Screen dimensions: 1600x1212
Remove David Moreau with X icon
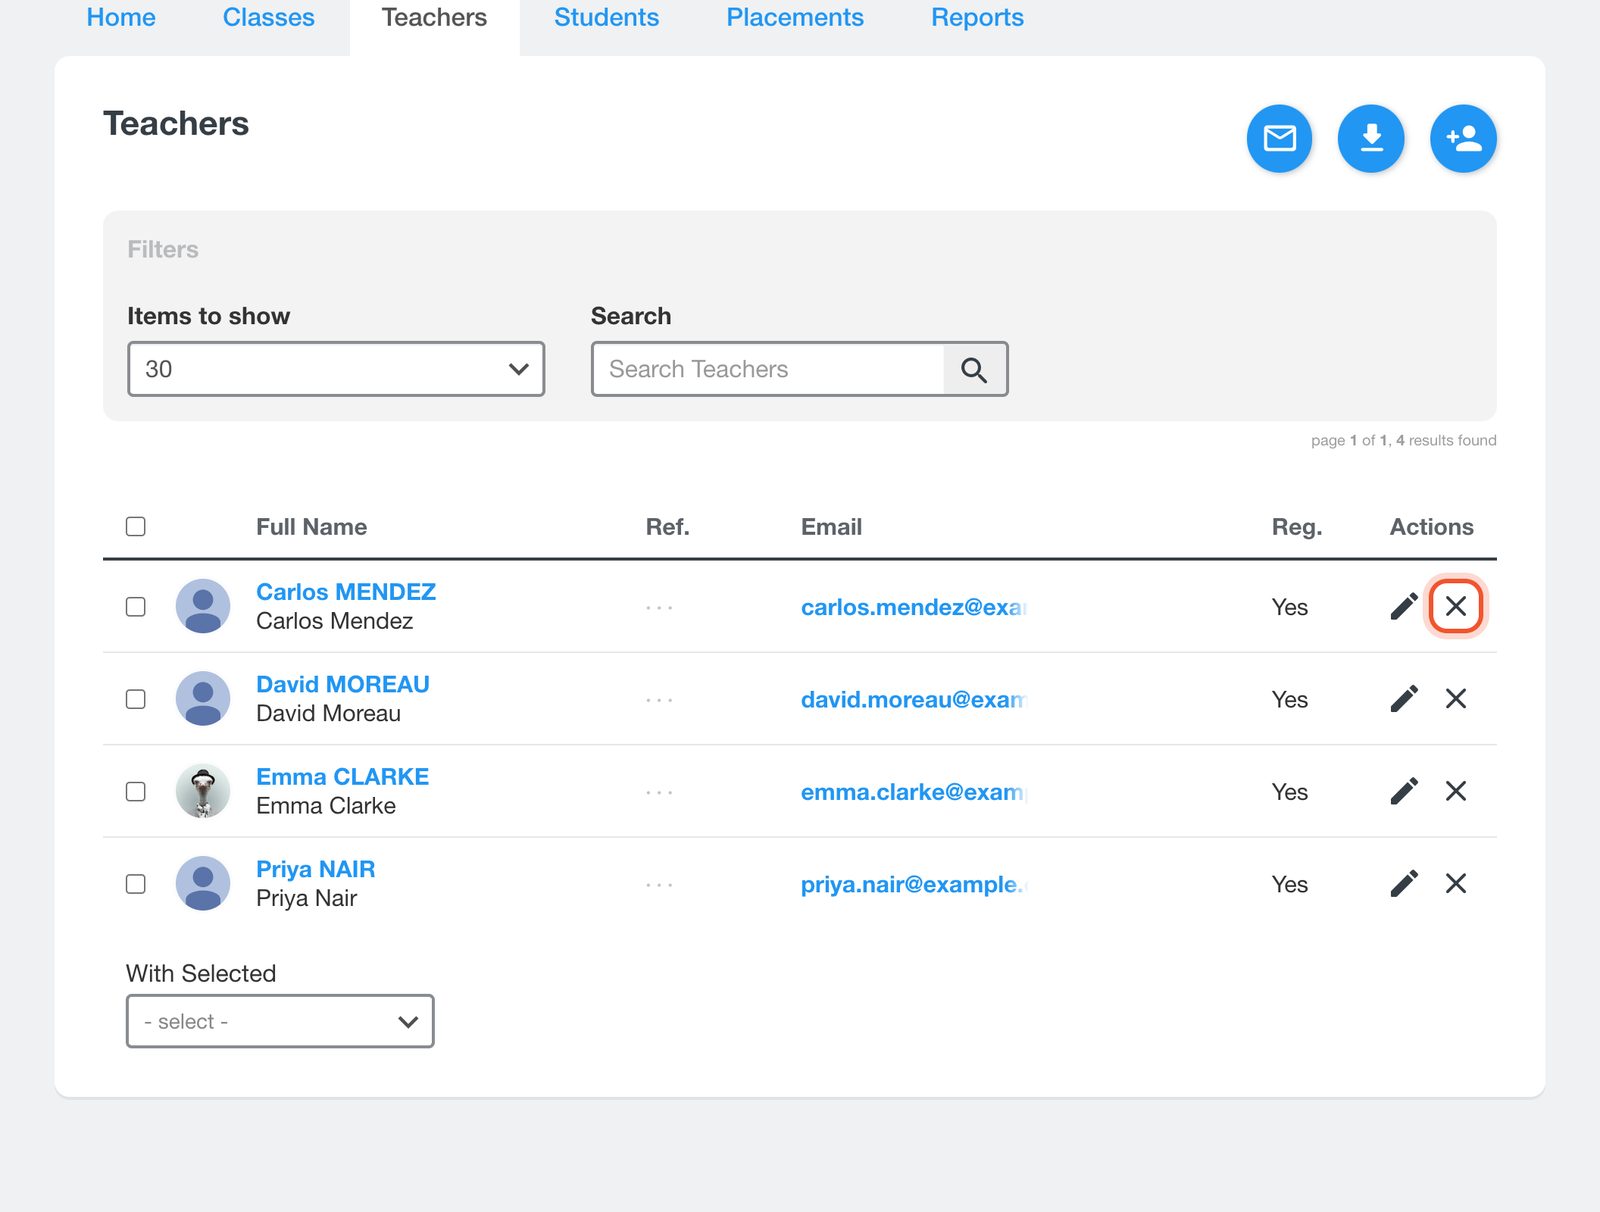coord(1456,699)
